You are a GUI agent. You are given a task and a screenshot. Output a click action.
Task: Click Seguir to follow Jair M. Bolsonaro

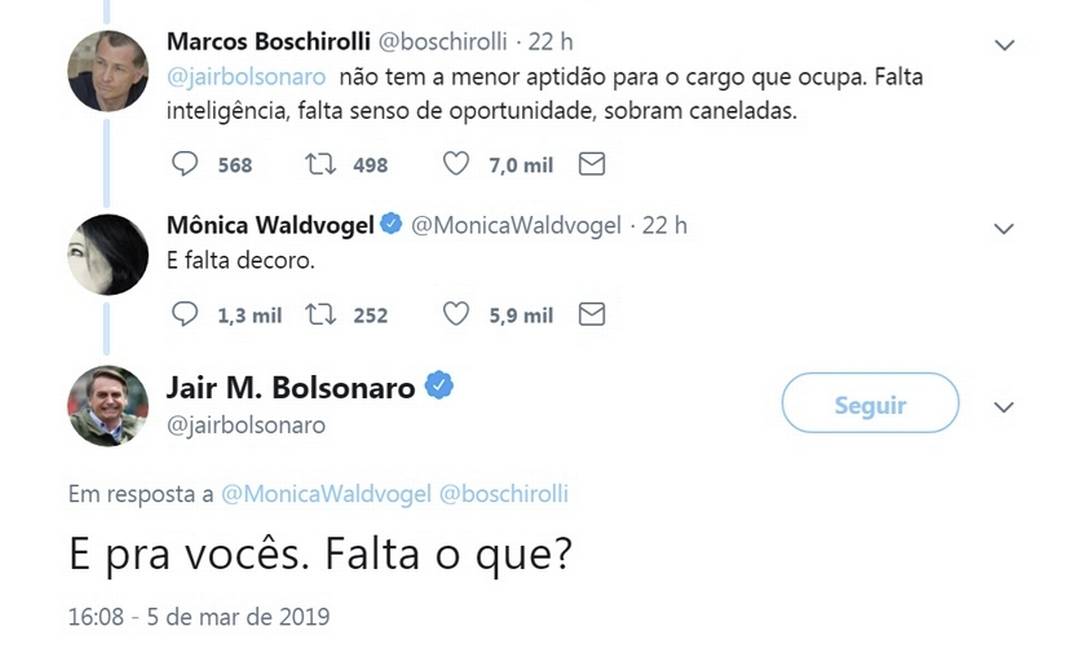click(870, 404)
